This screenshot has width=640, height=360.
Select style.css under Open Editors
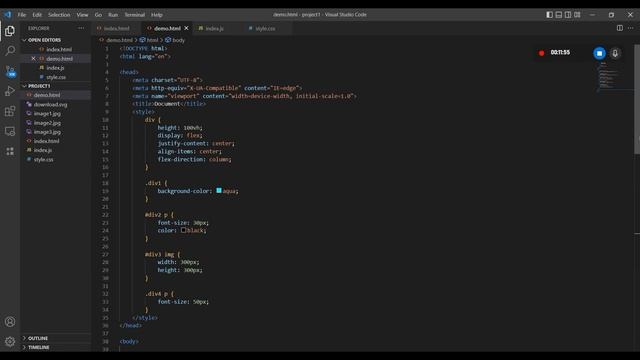click(56, 77)
